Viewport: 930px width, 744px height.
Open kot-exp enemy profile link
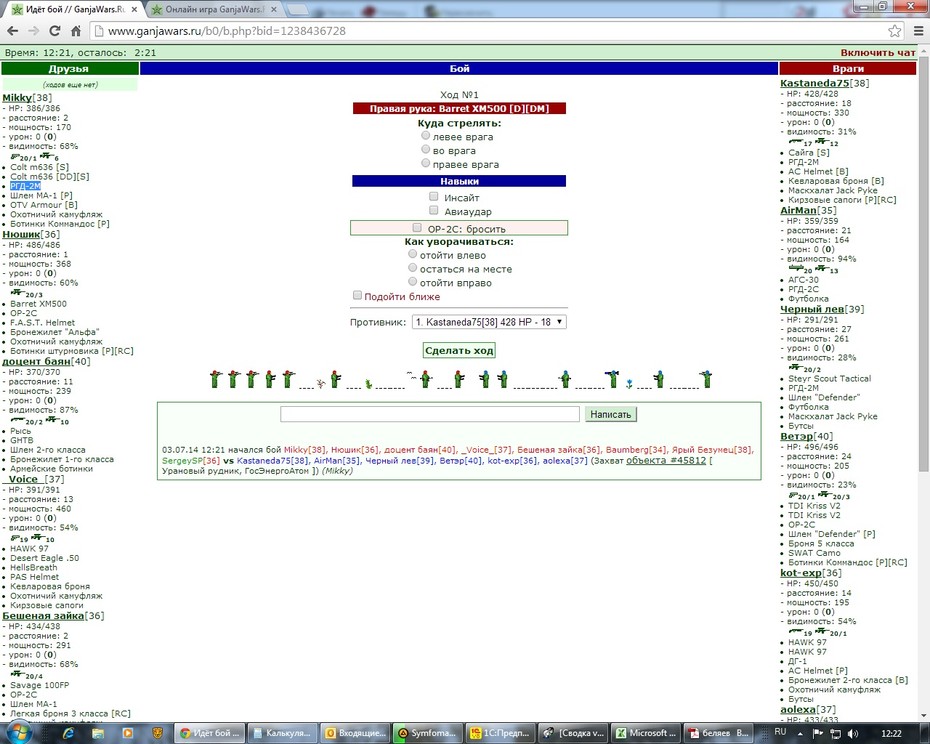pos(801,573)
